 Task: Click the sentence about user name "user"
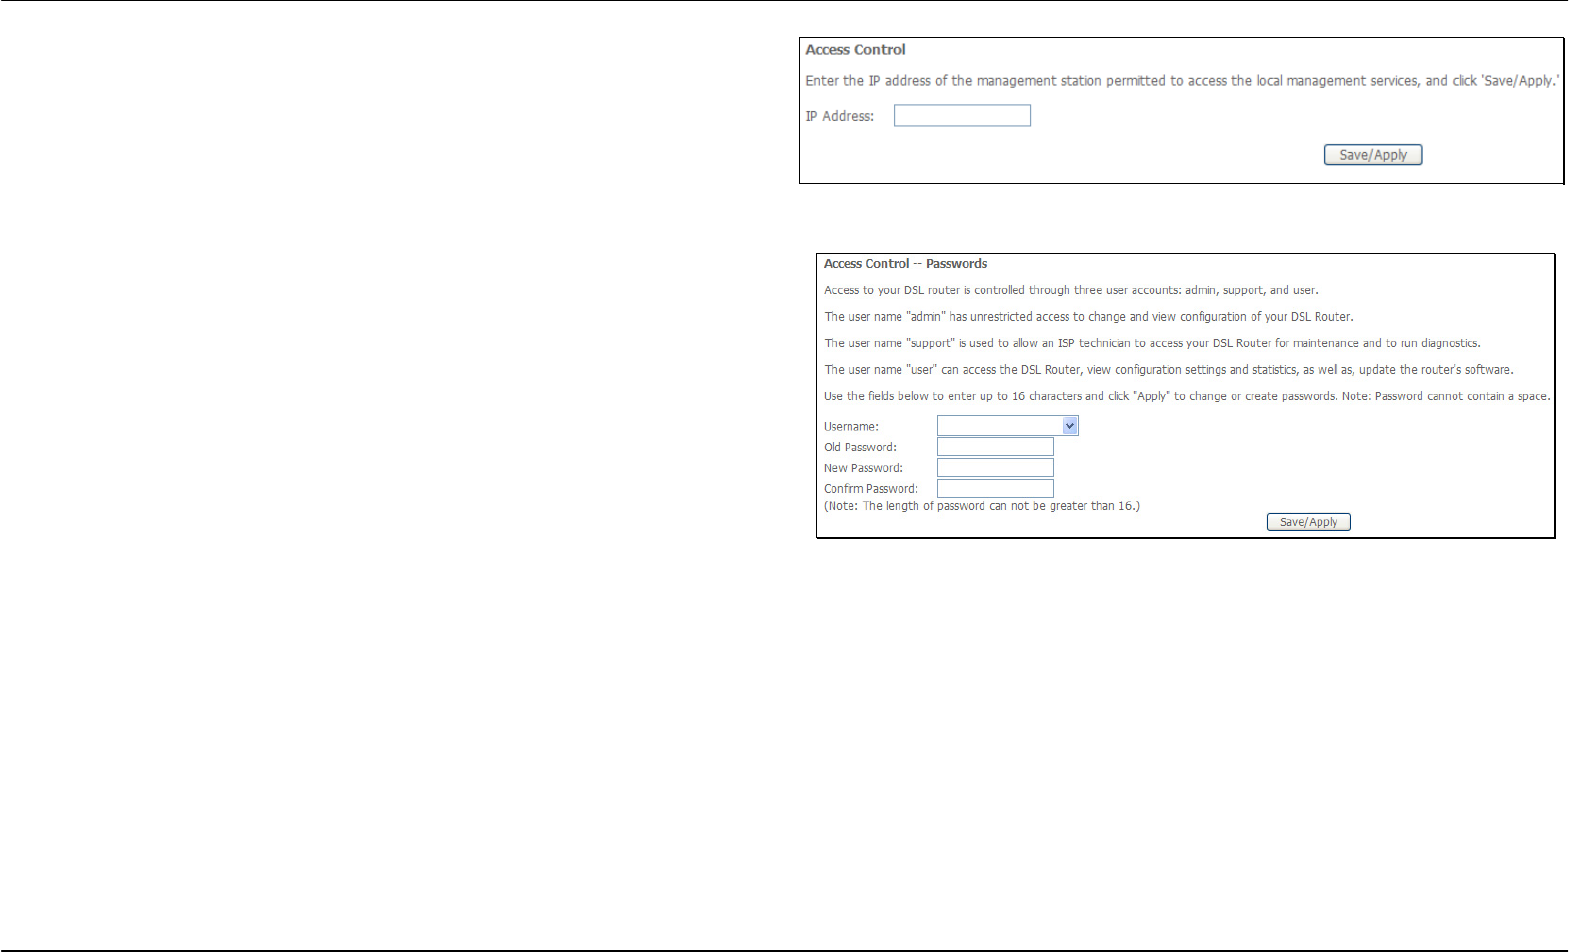[x=1169, y=370]
